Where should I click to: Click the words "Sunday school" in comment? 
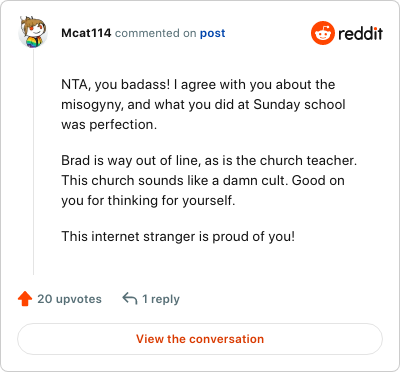click(x=299, y=105)
